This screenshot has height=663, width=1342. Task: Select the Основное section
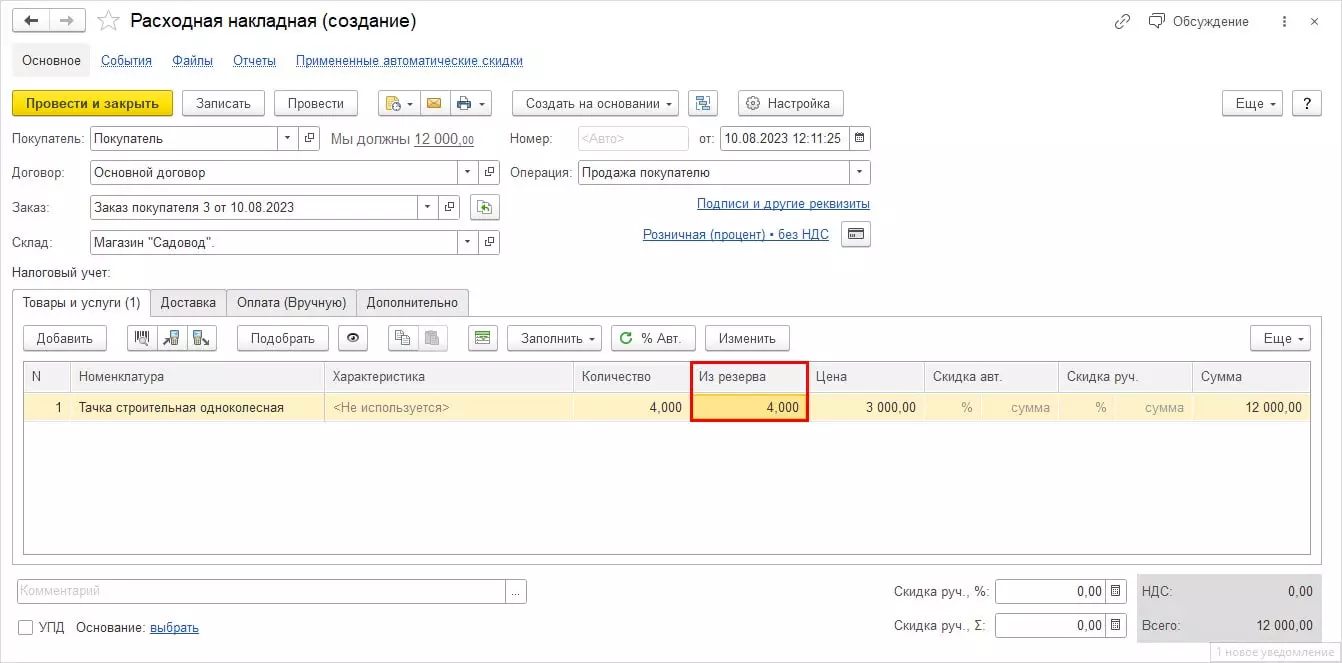[x=51, y=60]
